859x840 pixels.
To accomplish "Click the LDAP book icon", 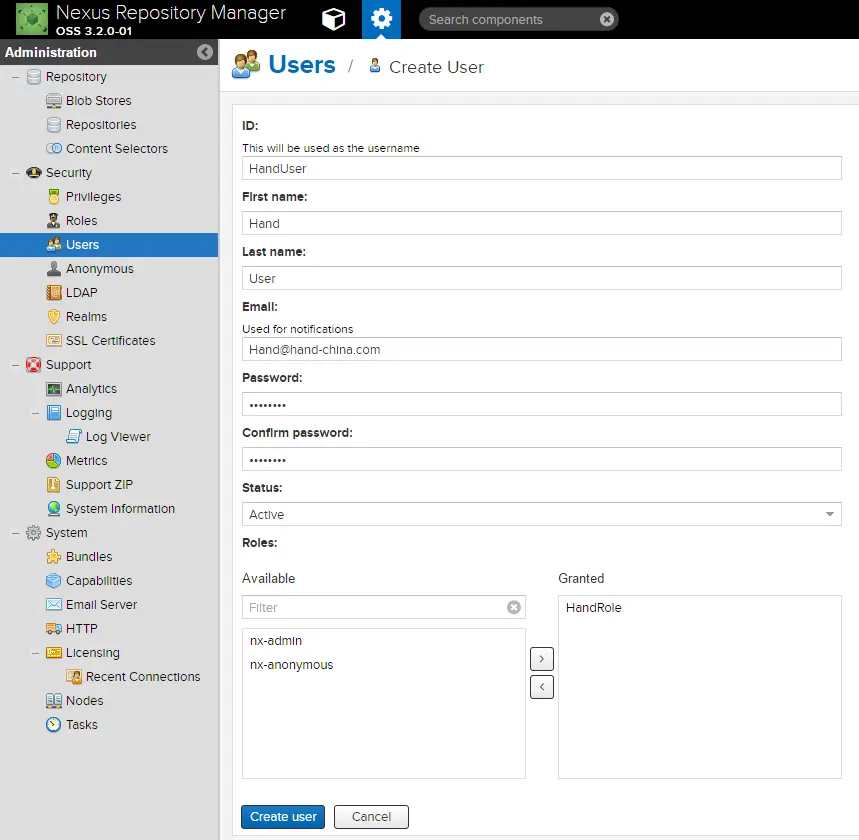I will 54,293.
